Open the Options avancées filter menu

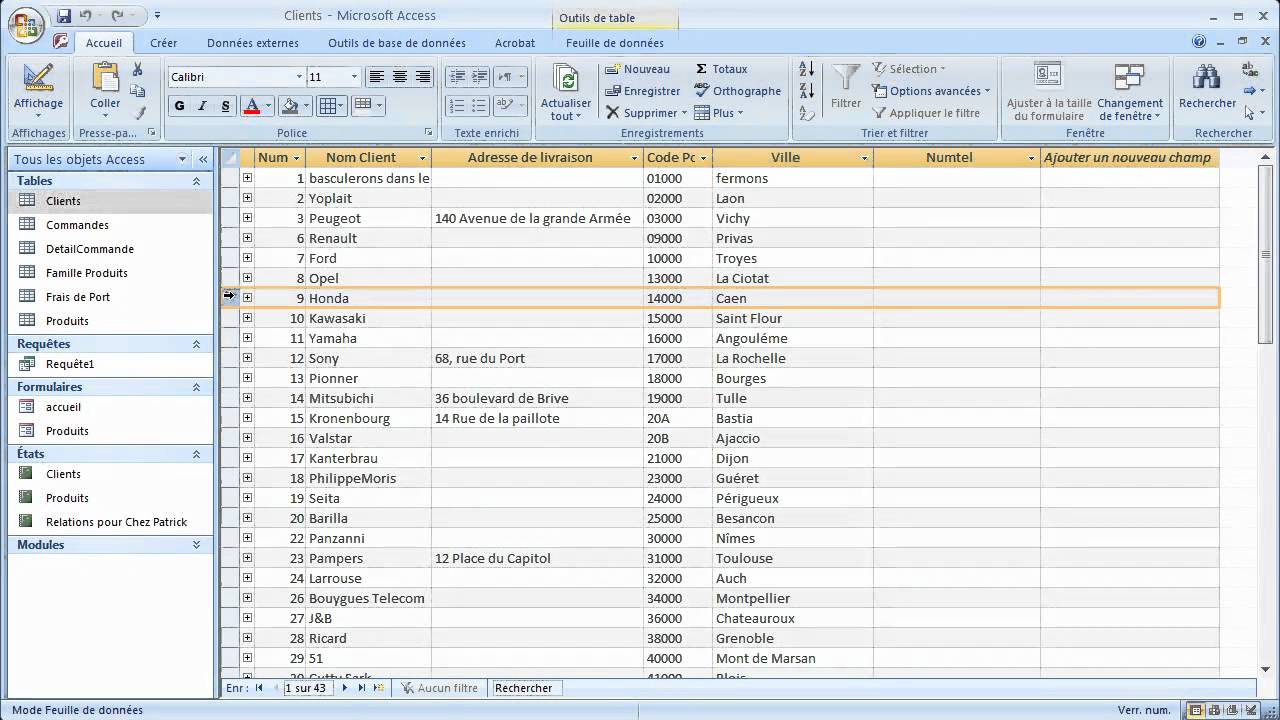931,91
